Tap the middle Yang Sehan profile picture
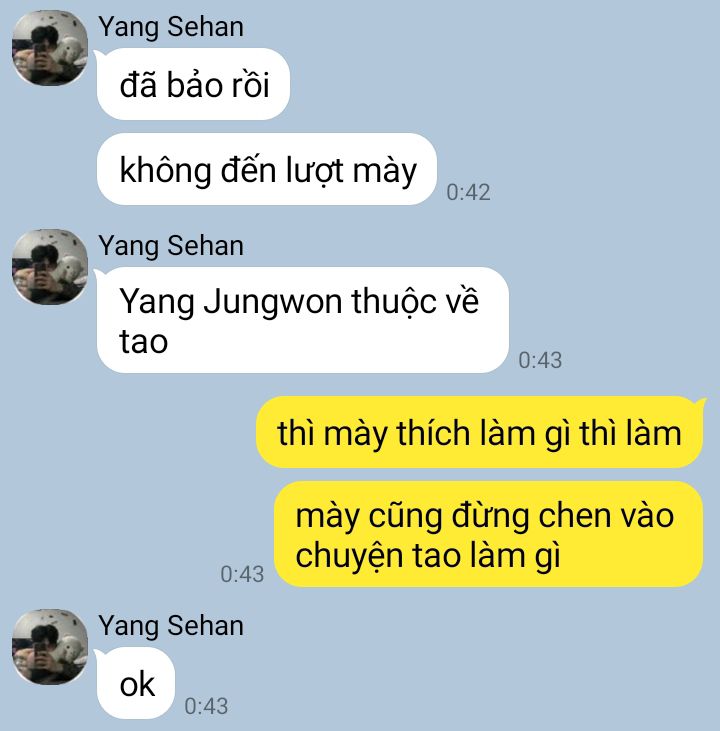 pos(50,267)
